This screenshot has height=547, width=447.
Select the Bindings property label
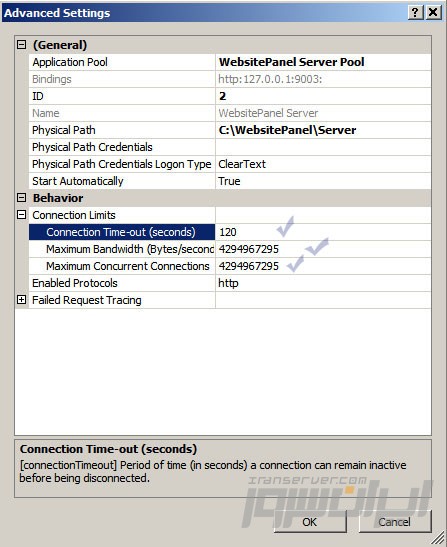pyautogui.click(x=52, y=79)
